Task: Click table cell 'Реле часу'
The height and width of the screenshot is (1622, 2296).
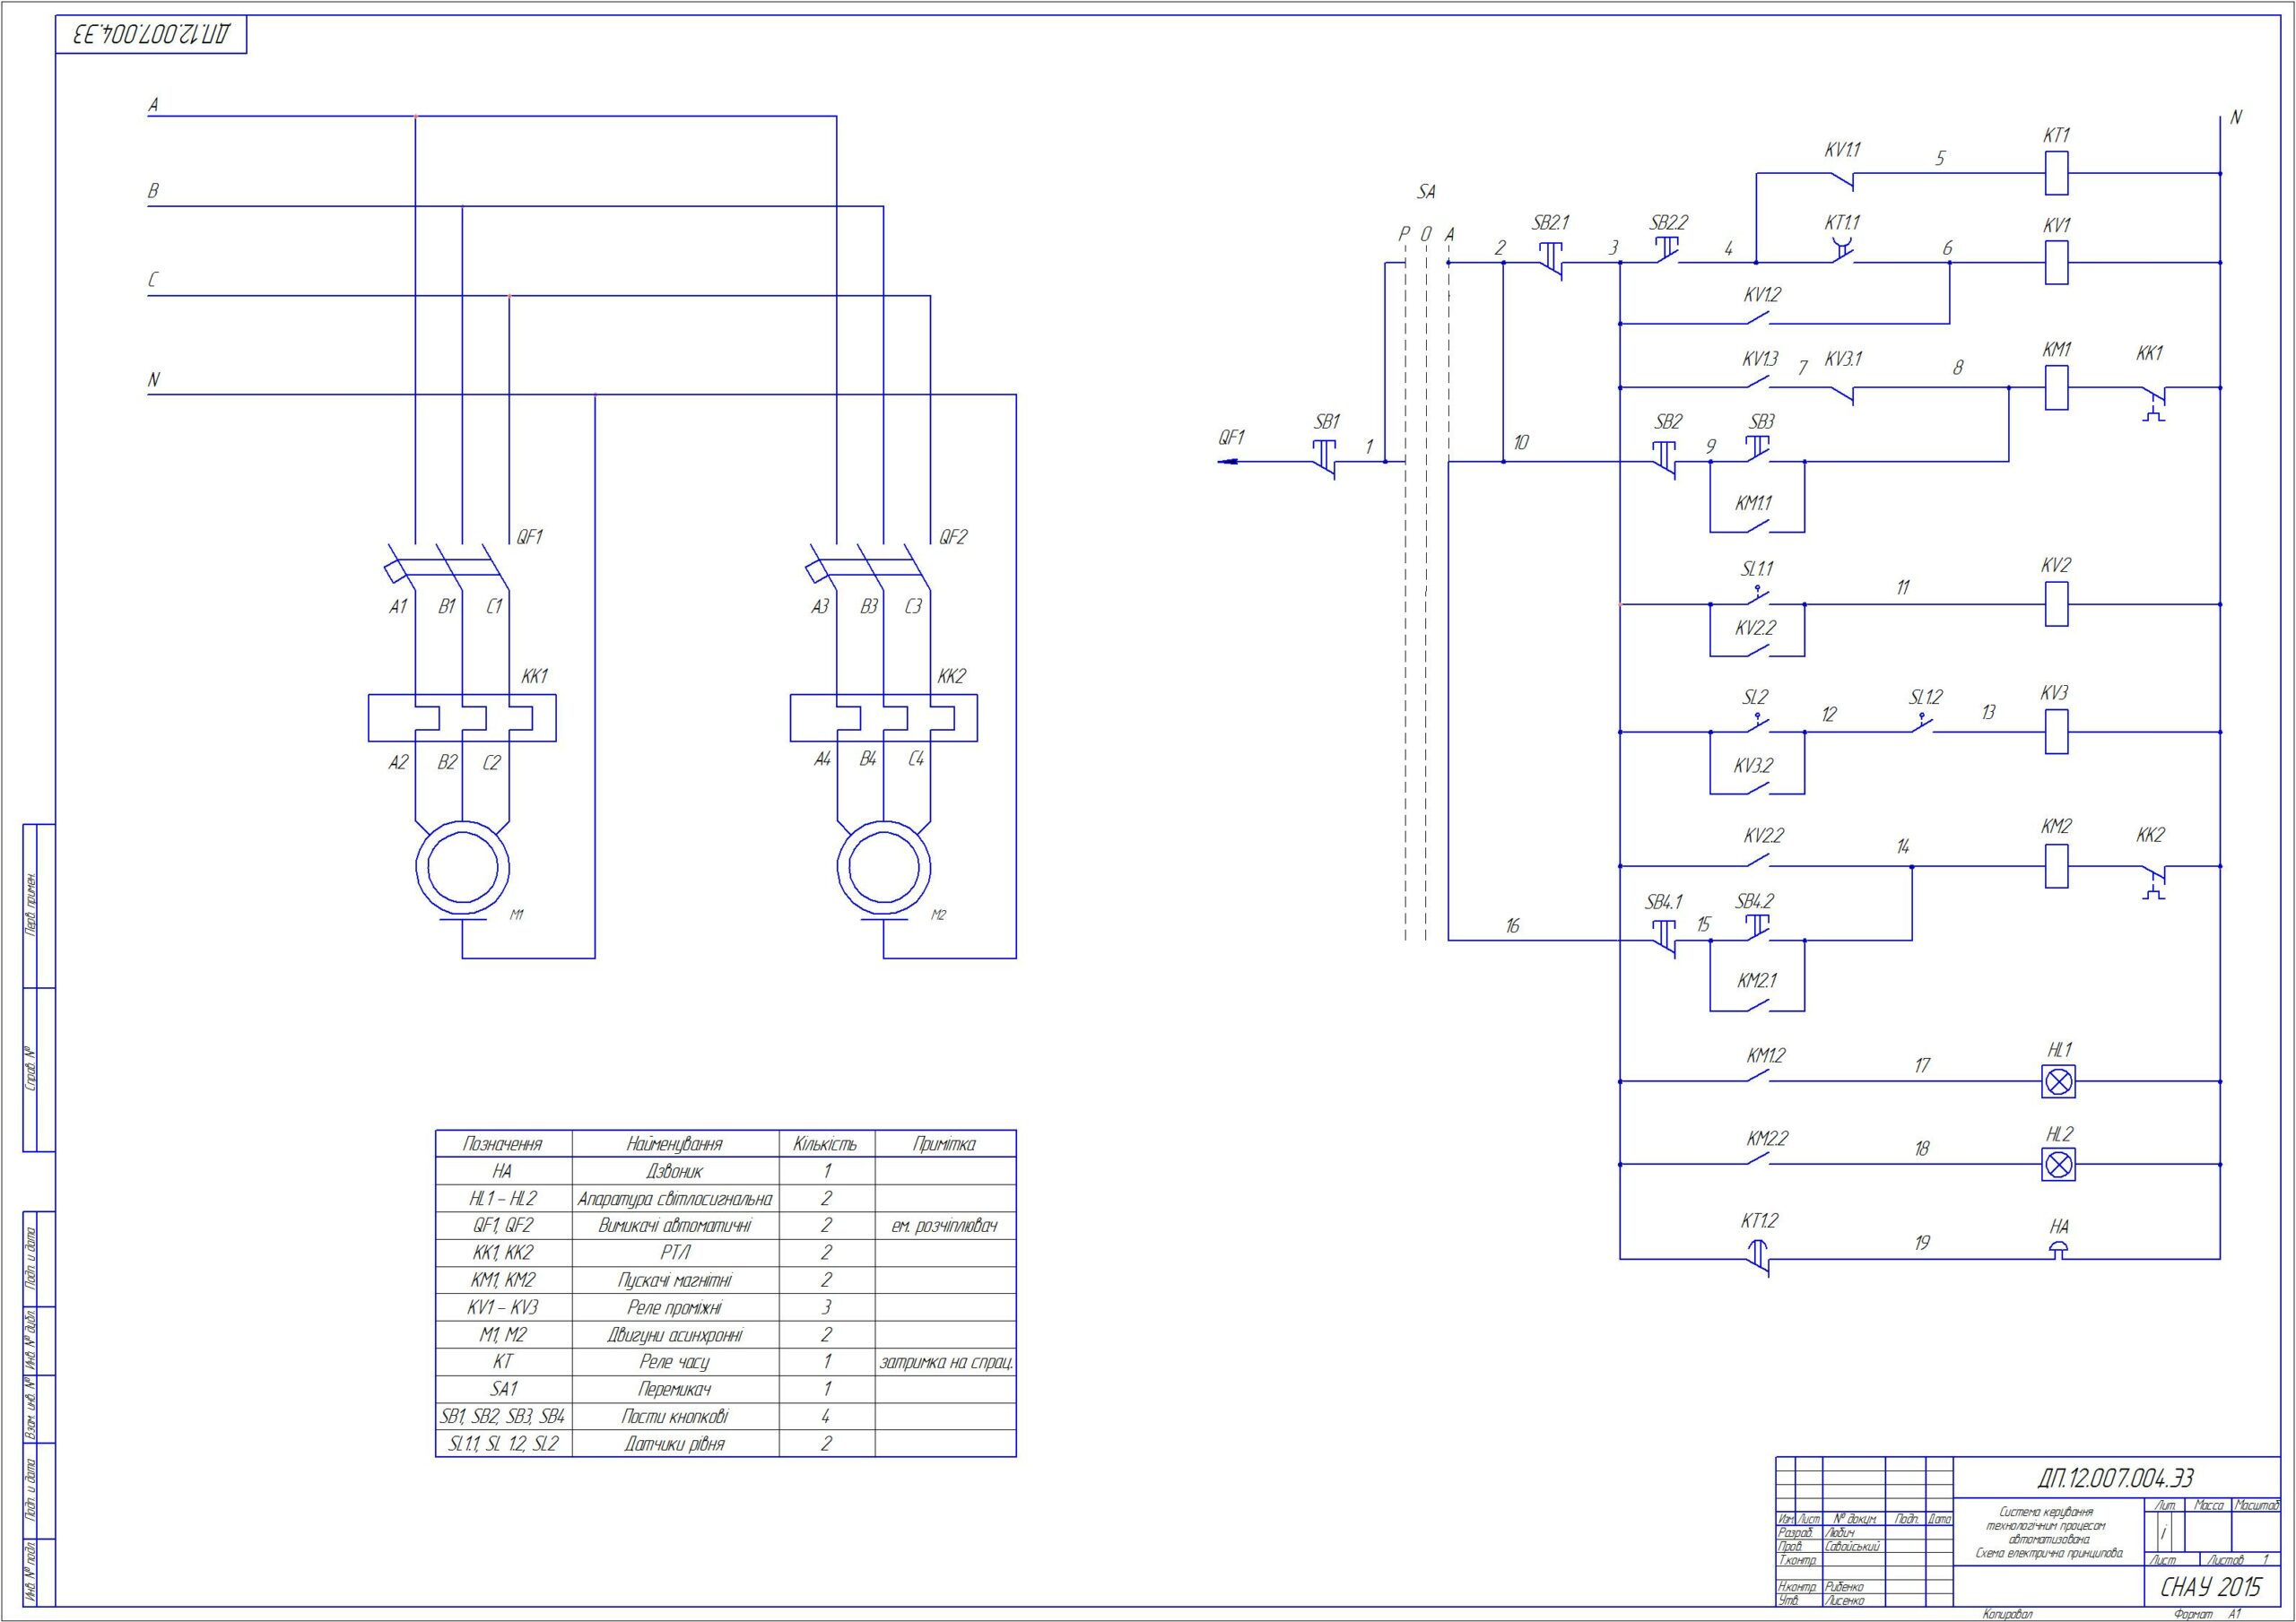Action: tap(675, 1362)
